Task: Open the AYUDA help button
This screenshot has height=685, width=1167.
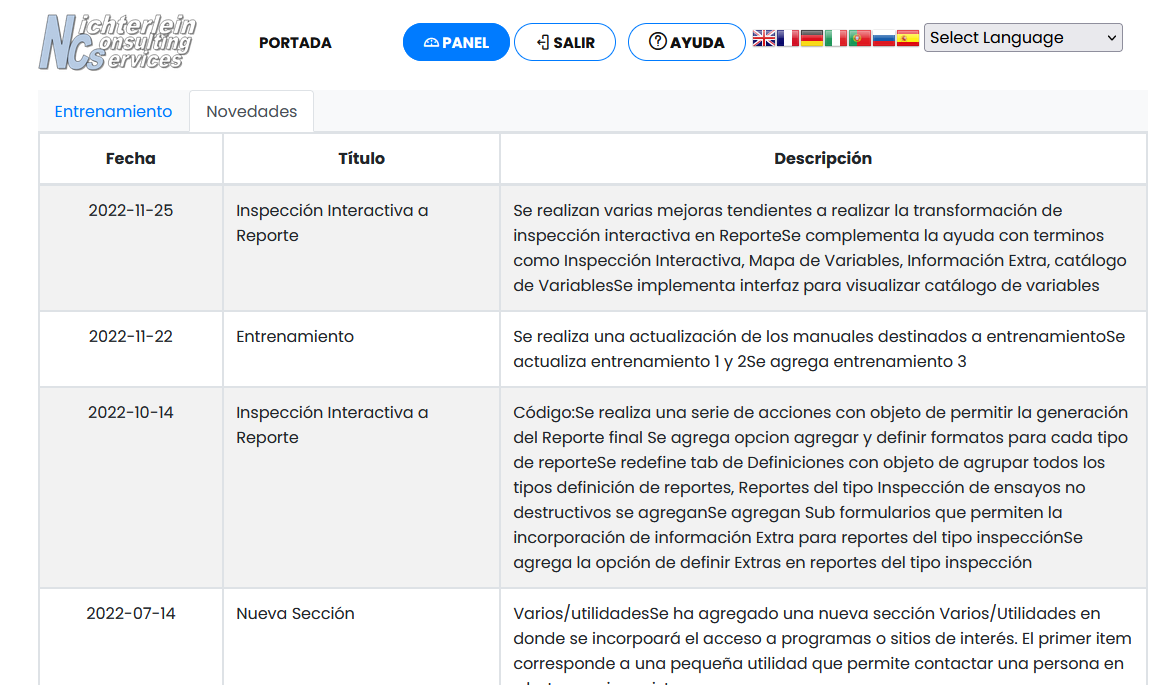Action: (686, 43)
